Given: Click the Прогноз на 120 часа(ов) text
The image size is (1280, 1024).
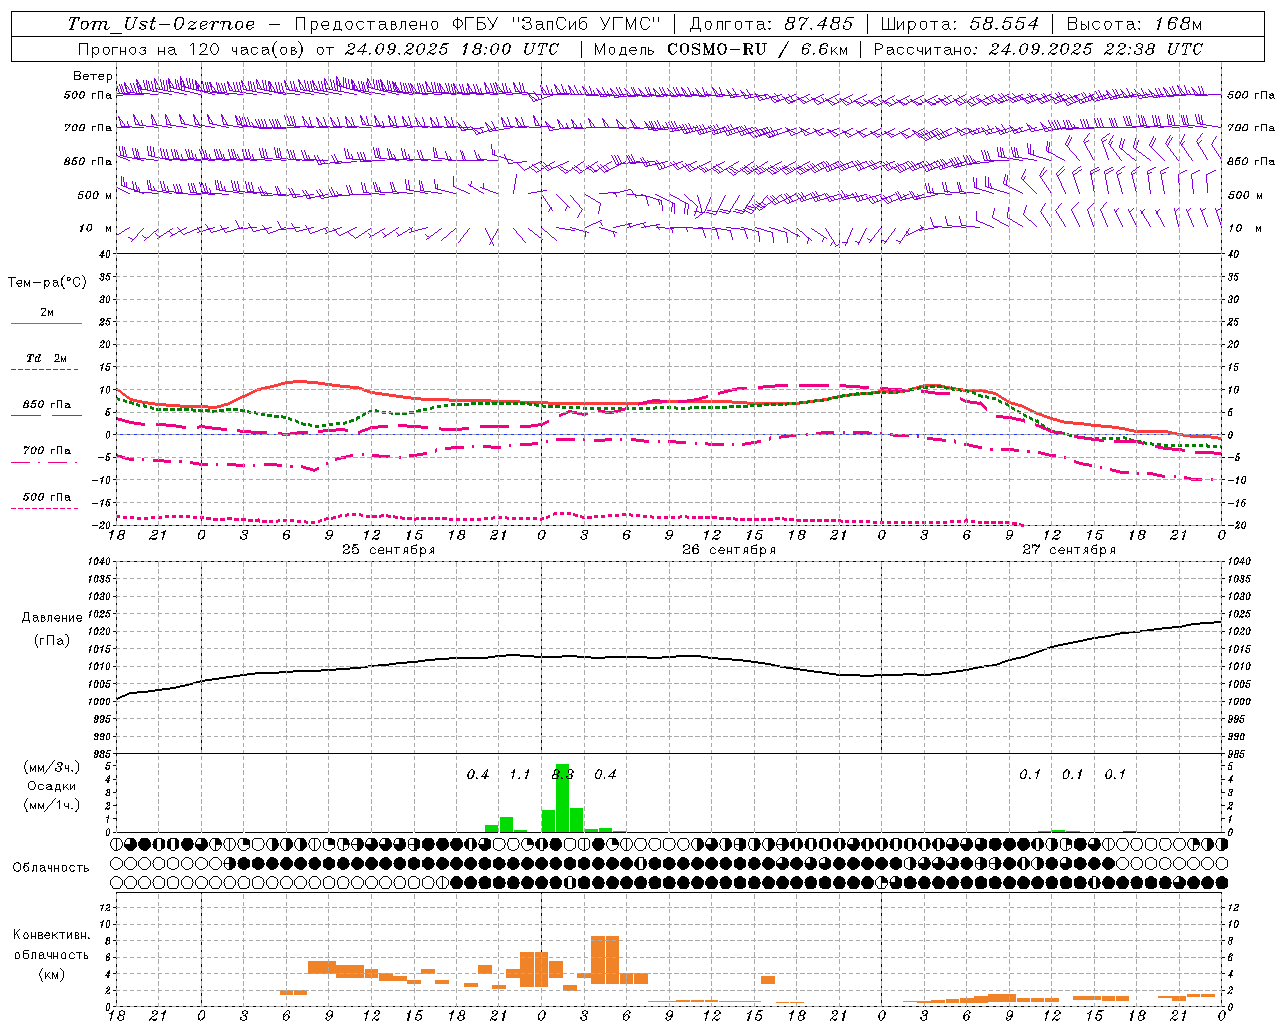Looking at the screenshot, I should click(192, 49).
